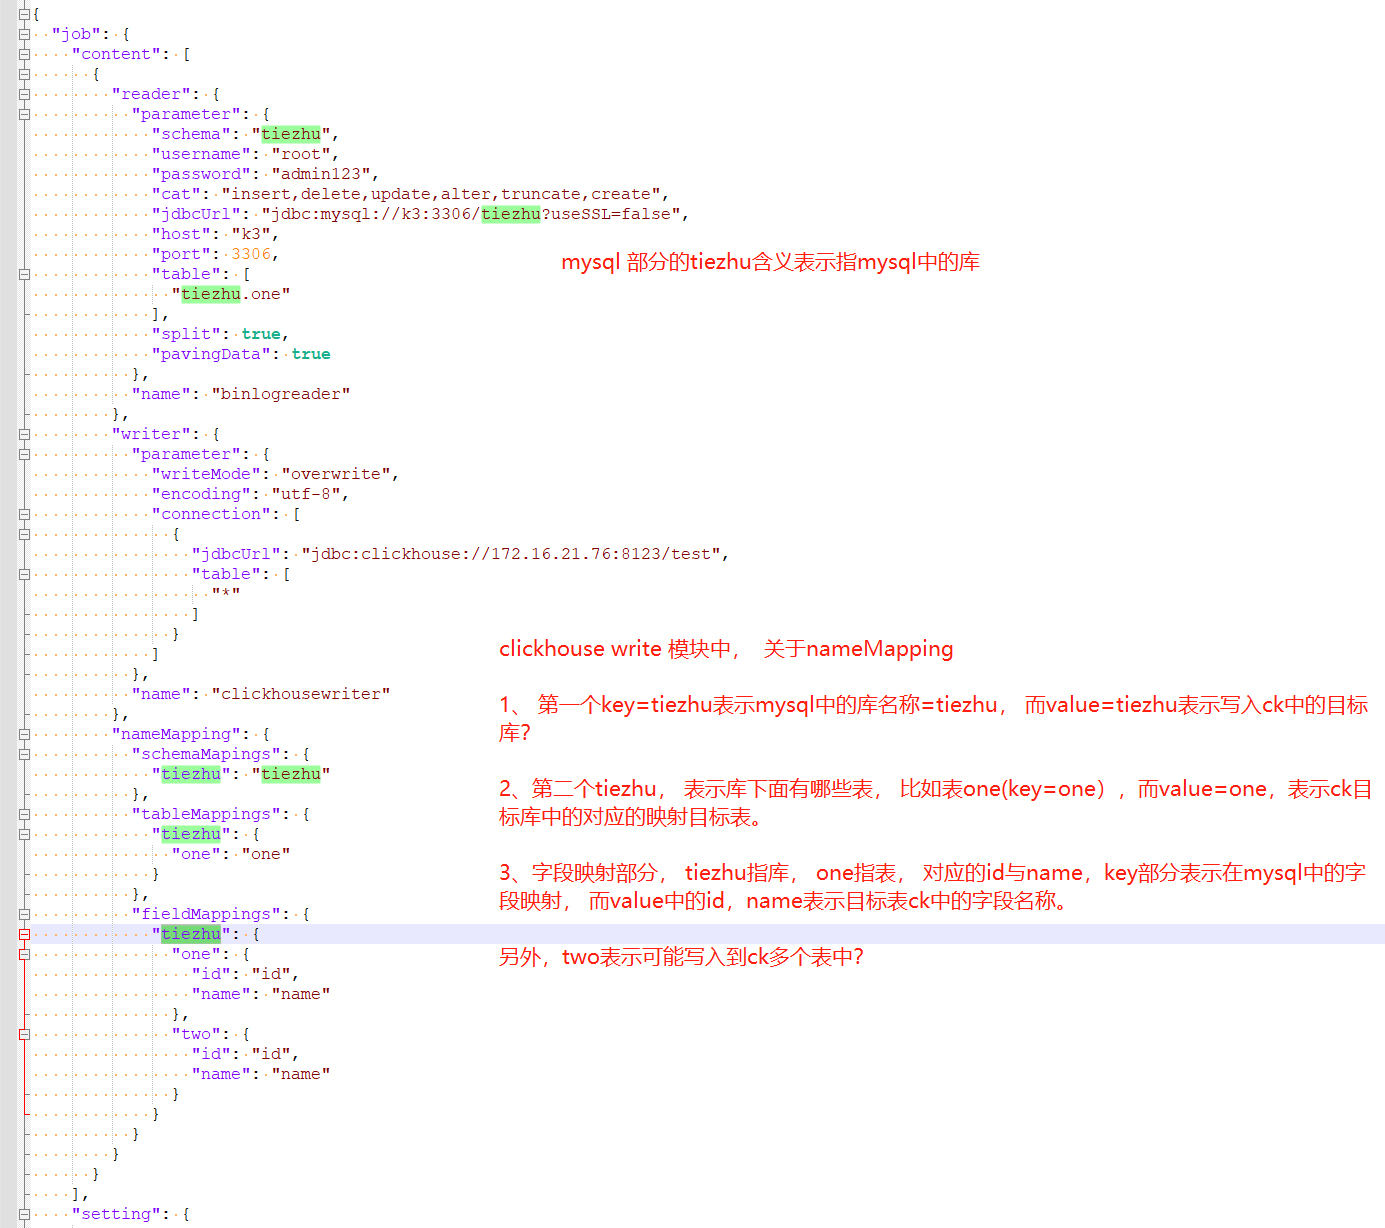Click the highlighted "tiezhu" in jdbcUrl
Viewport: 1385px width, 1228px height.
[511, 213]
